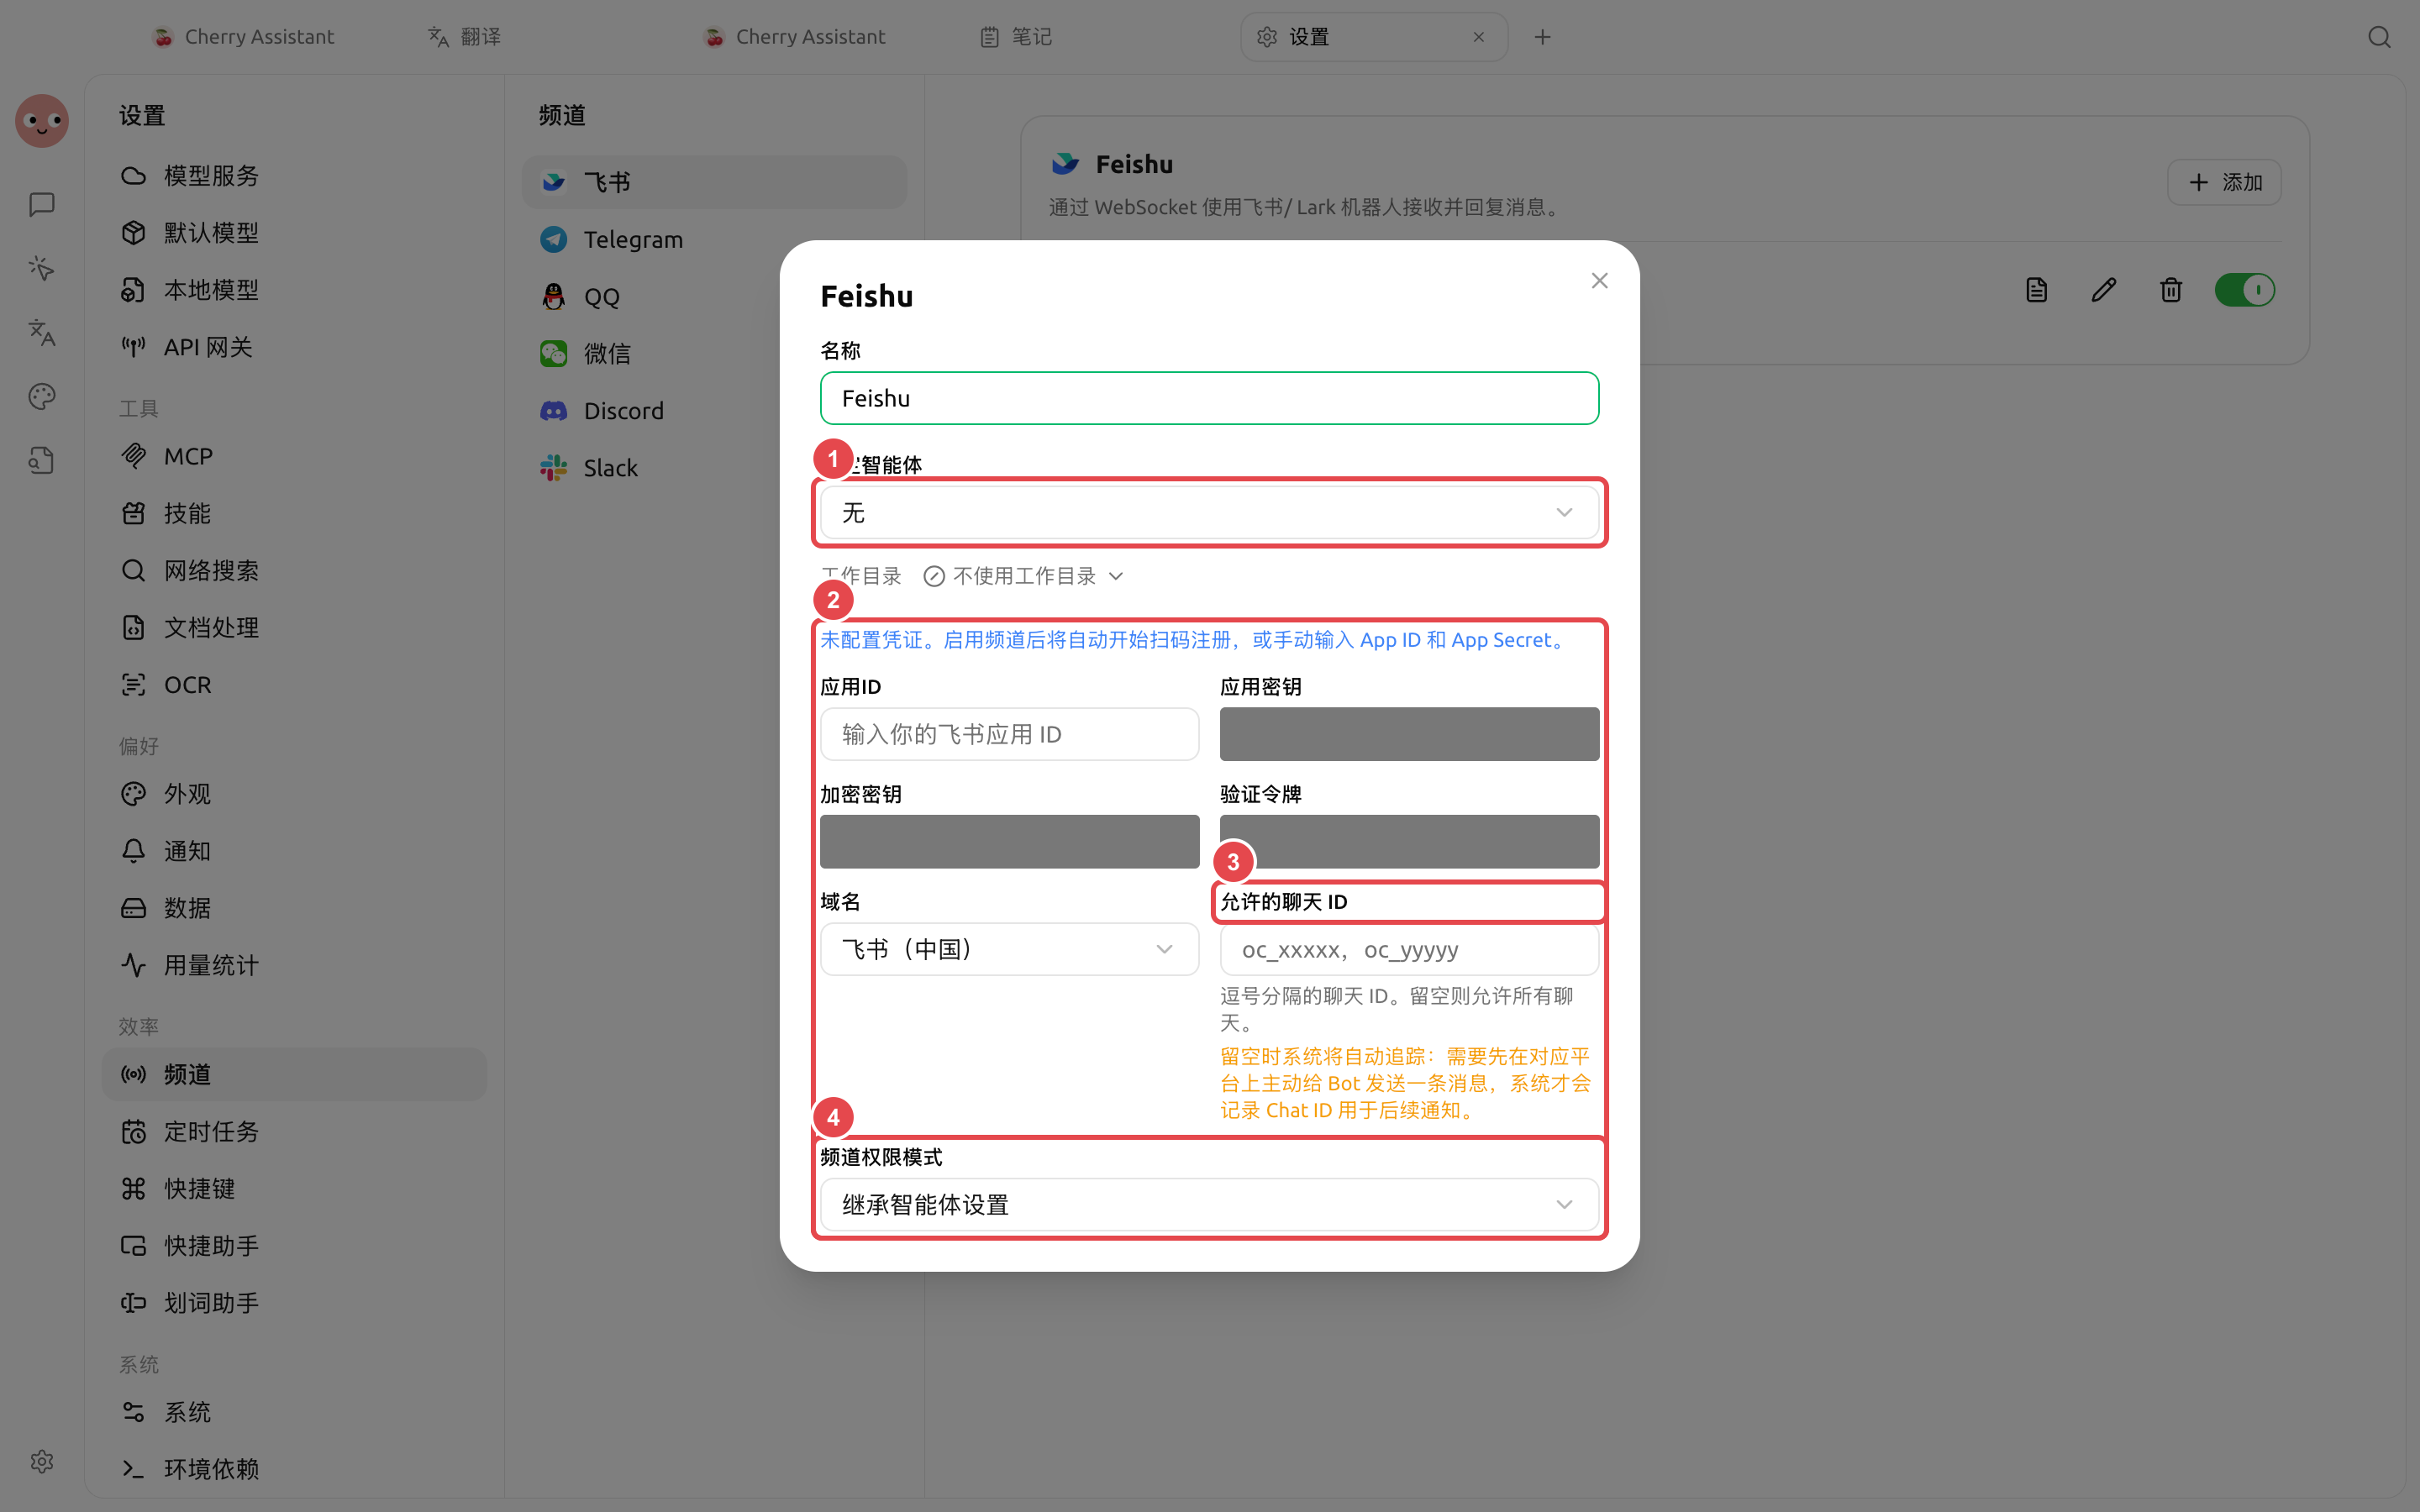The height and width of the screenshot is (1512, 2420).
Task: Open the 域名 dropdown 飞书（中国）
Action: pos(1009,949)
